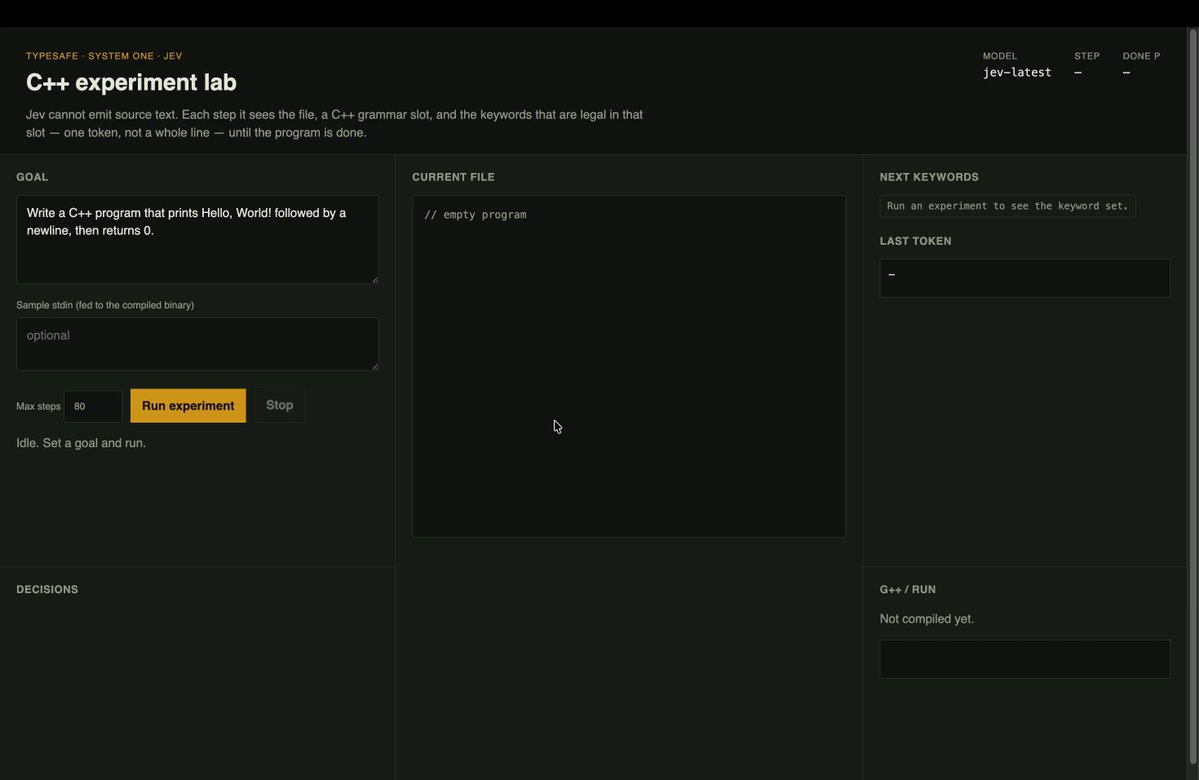Click the 'jev-latest' model value
This screenshot has height=780, width=1199.
[x=1017, y=72]
